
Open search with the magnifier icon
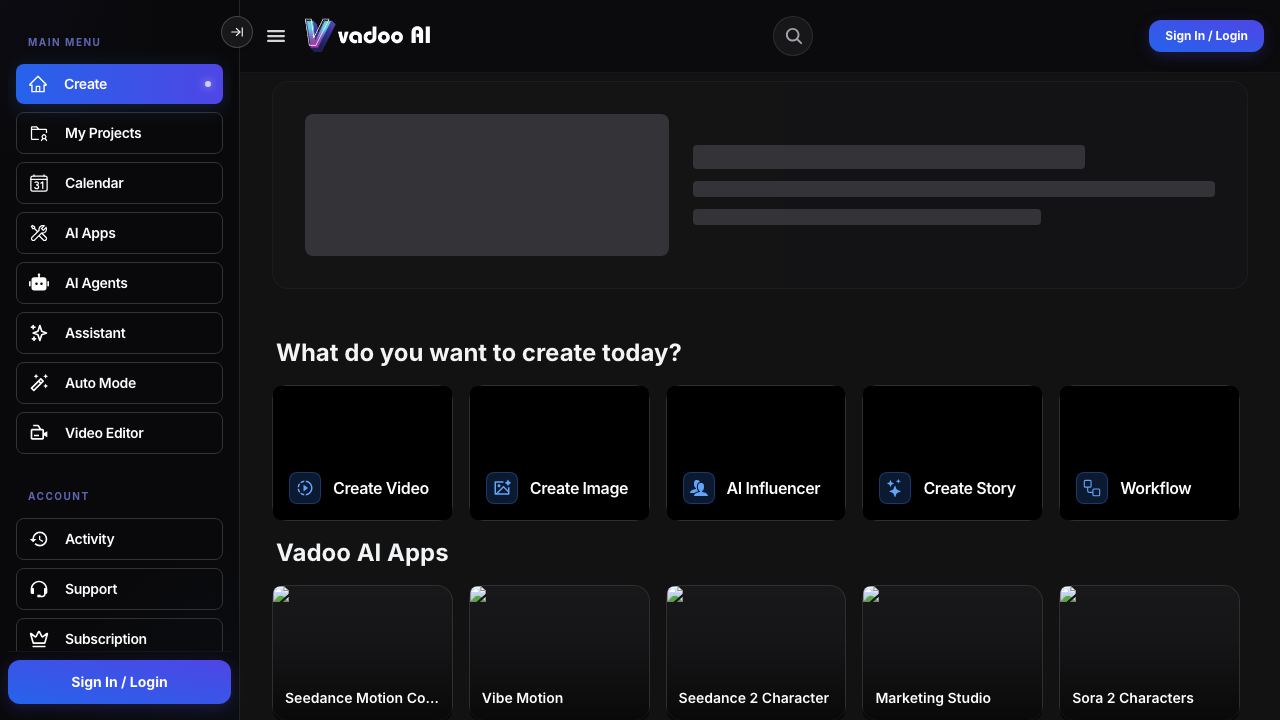(x=793, y=36)
